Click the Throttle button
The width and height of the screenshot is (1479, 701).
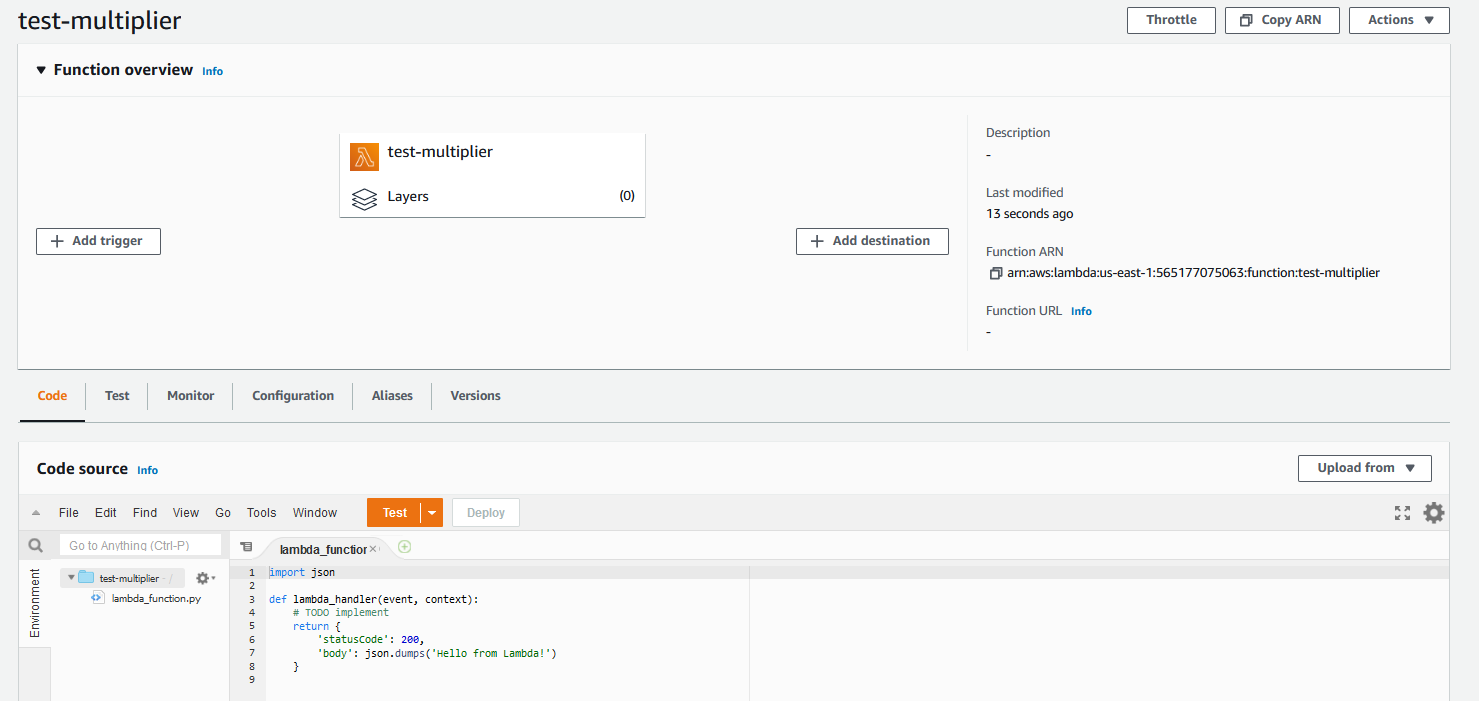click(1171, 20)
